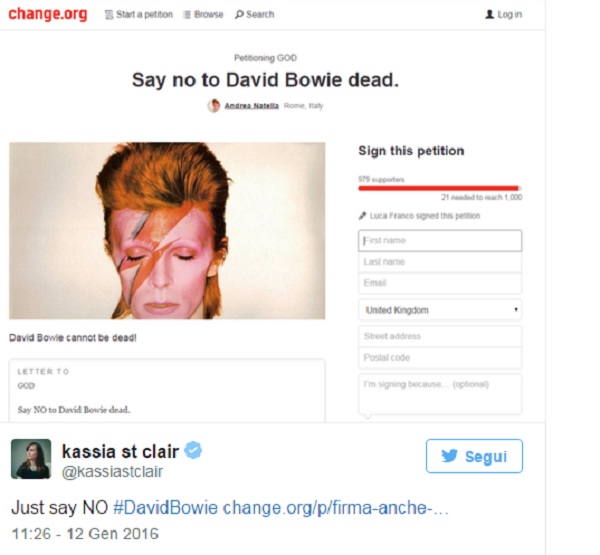Click the Log in user icon
Screen dimensions: 600x555
[x=489, y=15]
